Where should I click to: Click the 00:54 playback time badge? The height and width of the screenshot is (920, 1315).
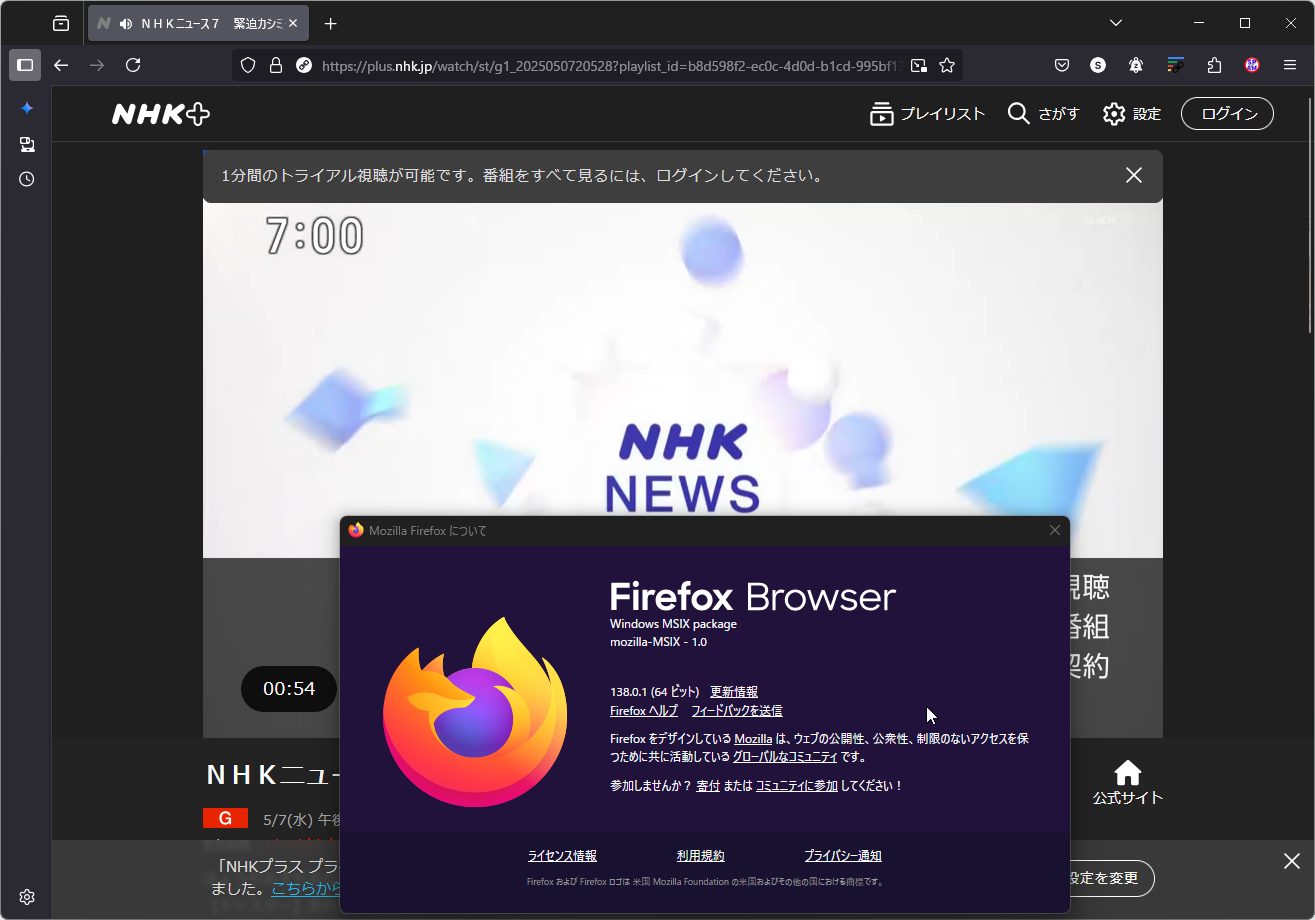[x=288, y=689]
